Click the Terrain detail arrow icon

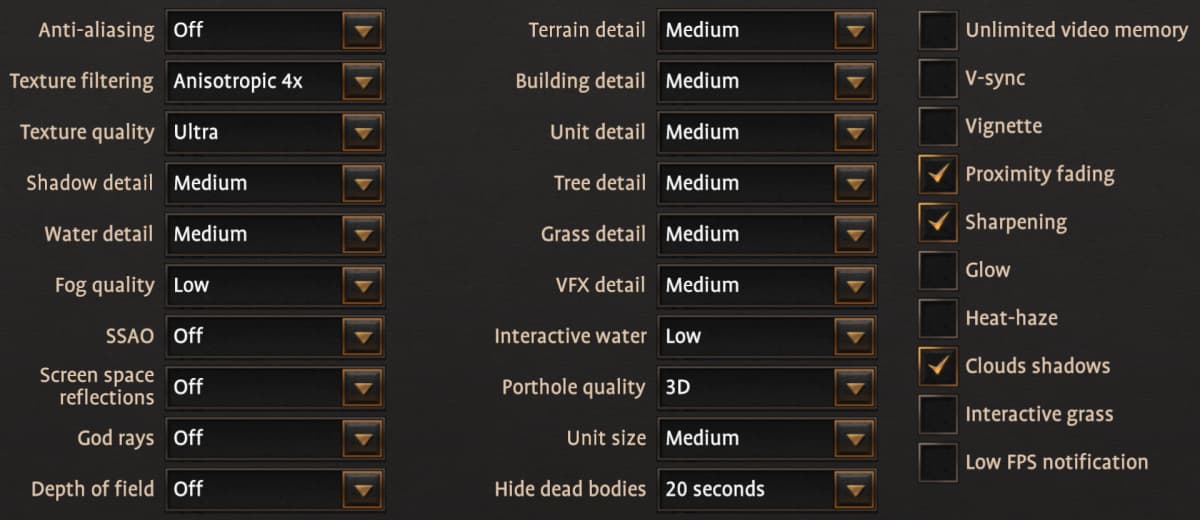[853, 31]
